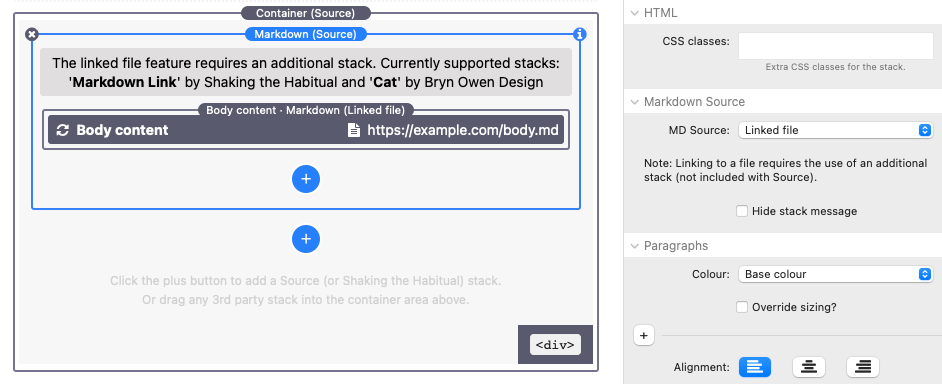Click the refresh icon beside Body content
Image resolution: width=942 pixels, height=384 pixels.
tap(62, 130)
